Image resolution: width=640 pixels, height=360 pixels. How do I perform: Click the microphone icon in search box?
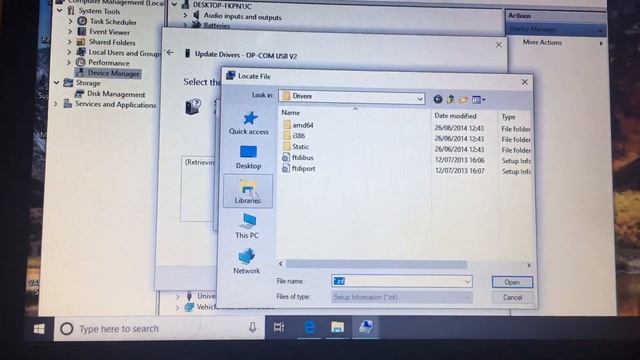point(253,327)
